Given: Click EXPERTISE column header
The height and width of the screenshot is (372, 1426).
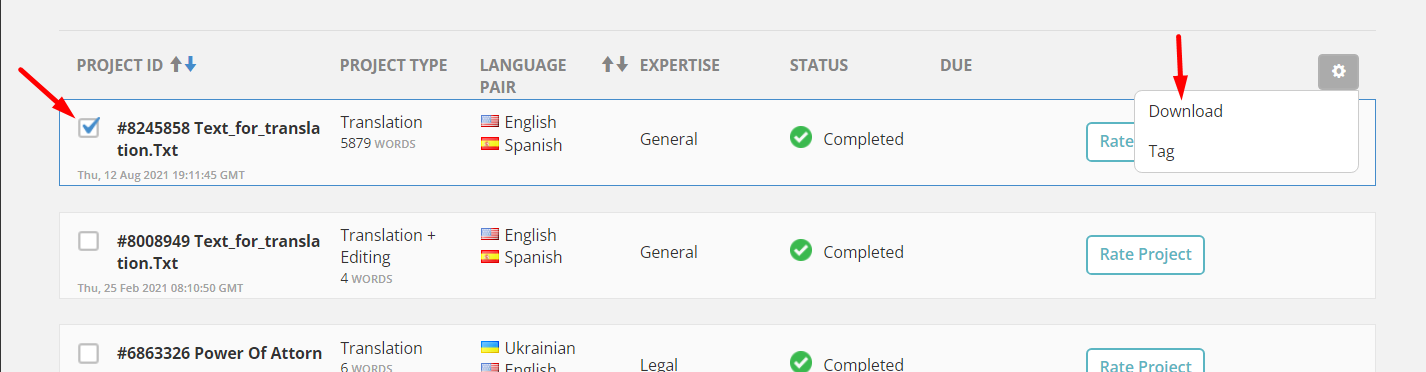Looking at the screenshot, I should pos(680,65).
